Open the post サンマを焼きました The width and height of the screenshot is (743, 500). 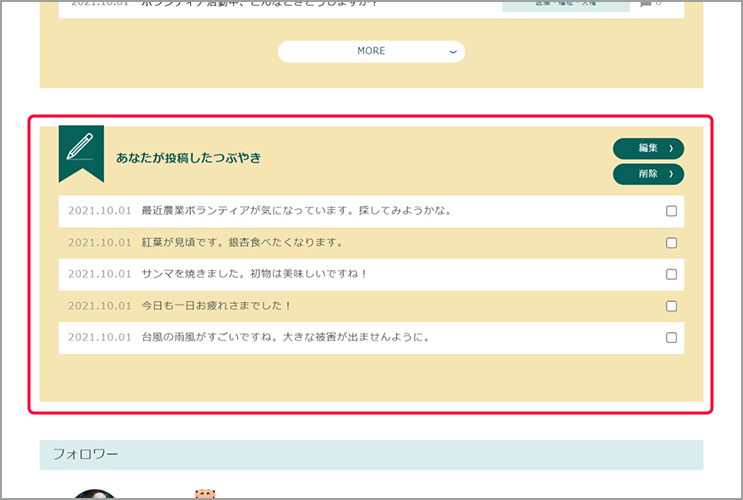click(x=255, y=274)
